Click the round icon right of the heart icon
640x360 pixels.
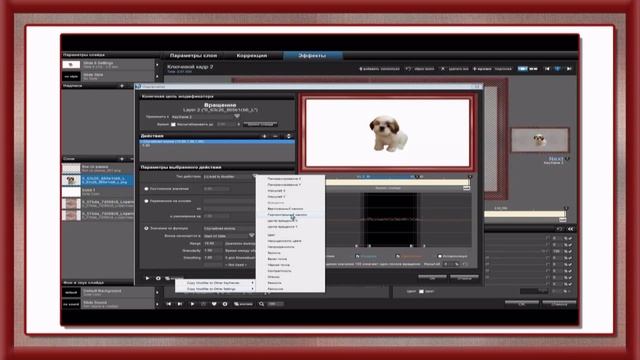(x=225, y=304)
